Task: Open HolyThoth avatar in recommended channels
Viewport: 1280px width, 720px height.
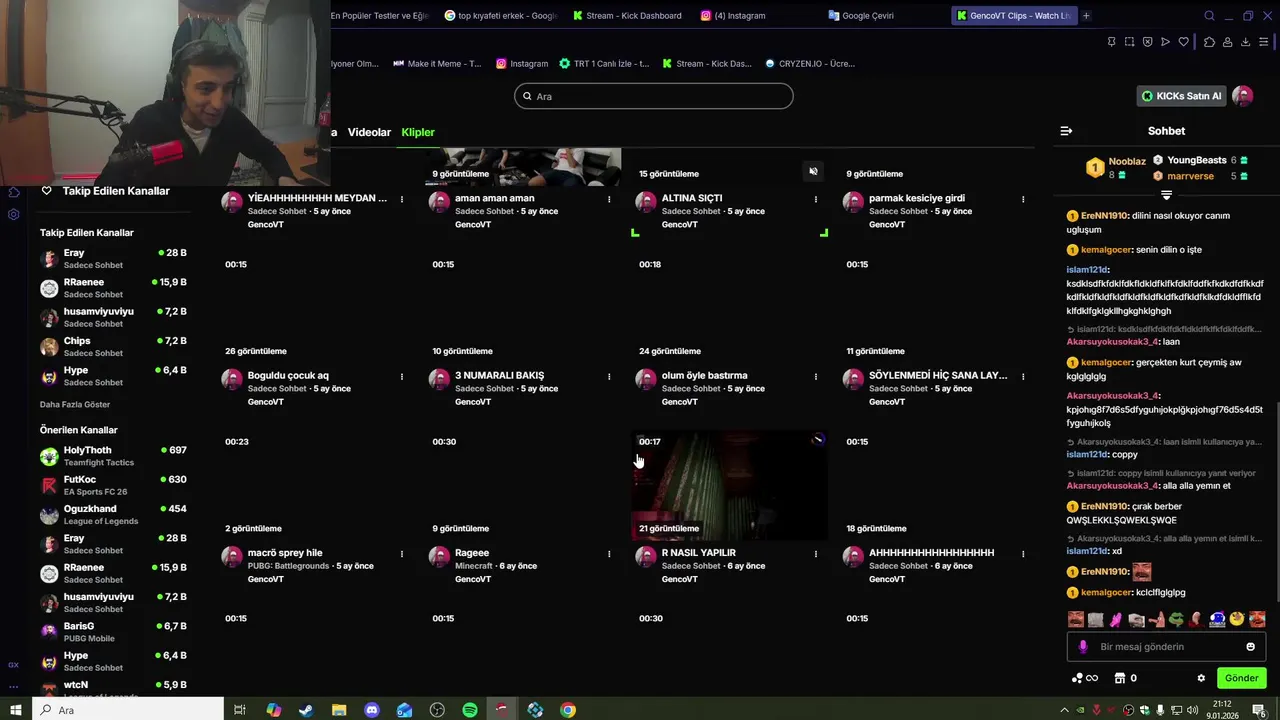Action: 49,456
